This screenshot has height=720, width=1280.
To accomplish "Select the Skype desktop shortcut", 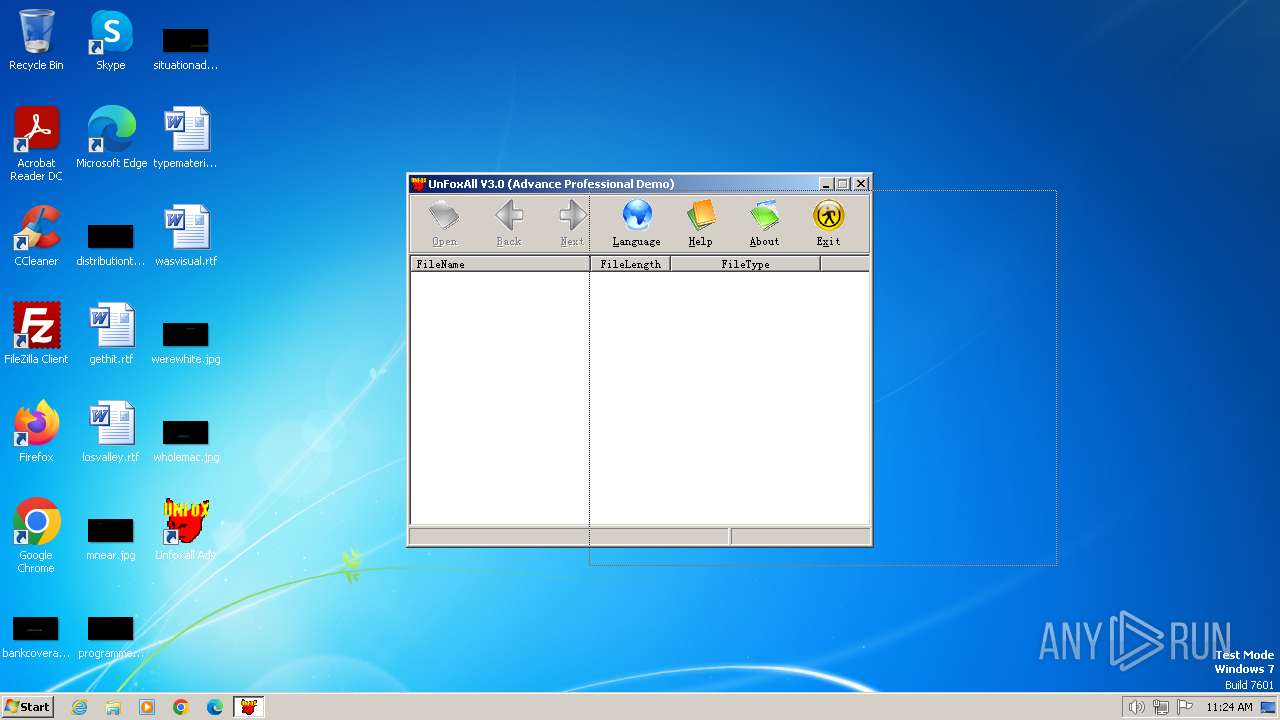I will (x=111, y=40).
